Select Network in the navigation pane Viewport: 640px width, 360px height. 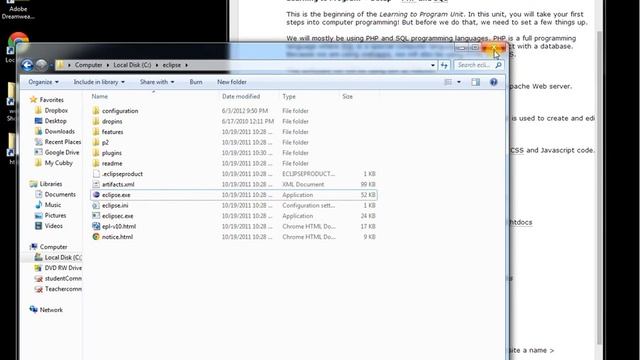[x=51, y=310]
